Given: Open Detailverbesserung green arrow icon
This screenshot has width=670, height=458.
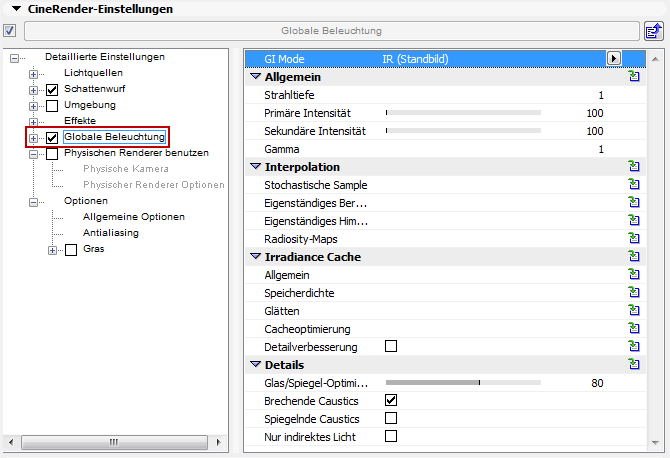Looking at the screenshot, I should [634, 346].
